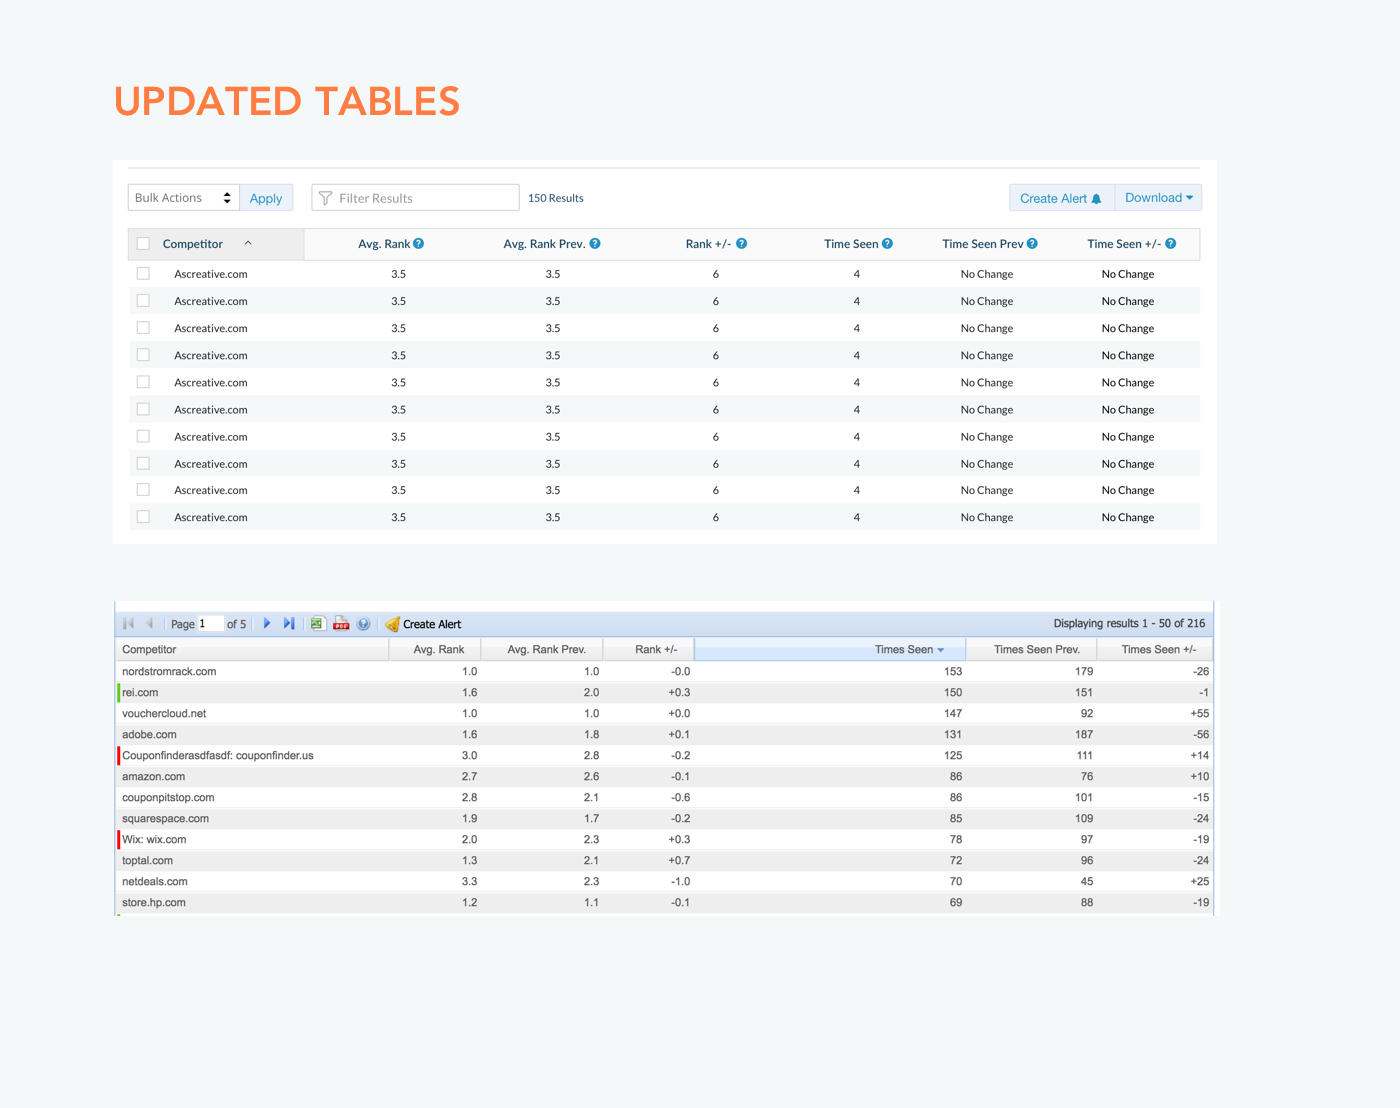This screenshot has height=1108, width=1400.
Task: Select squarespace.com row
Action: tap(665, 818)
